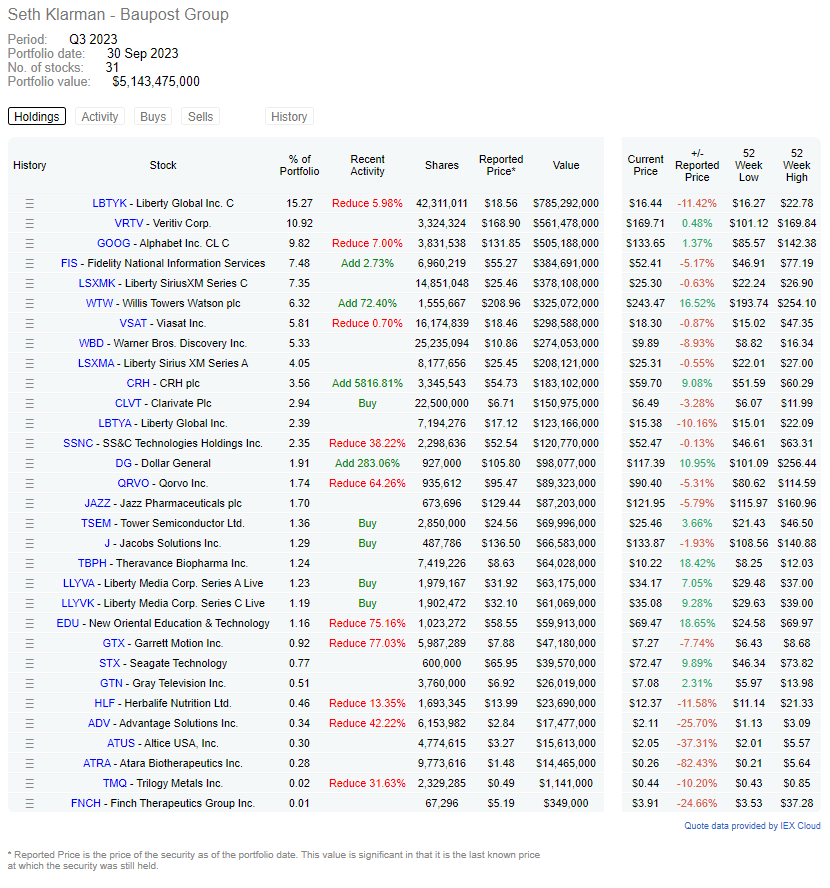This screenshot has height=888, width=830.
Task: Open history icon for VRTV row
Action: [29, 224]
